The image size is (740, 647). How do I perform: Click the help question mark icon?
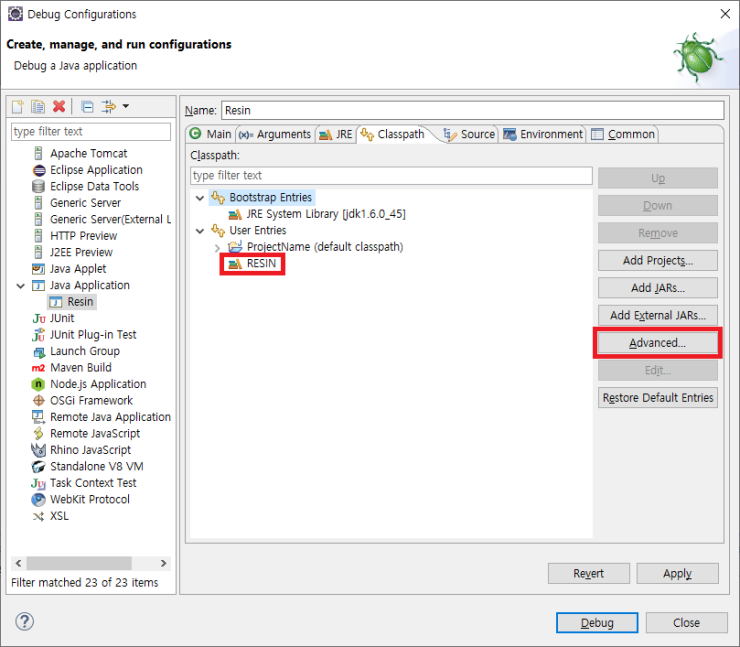[x=25, y=622]
